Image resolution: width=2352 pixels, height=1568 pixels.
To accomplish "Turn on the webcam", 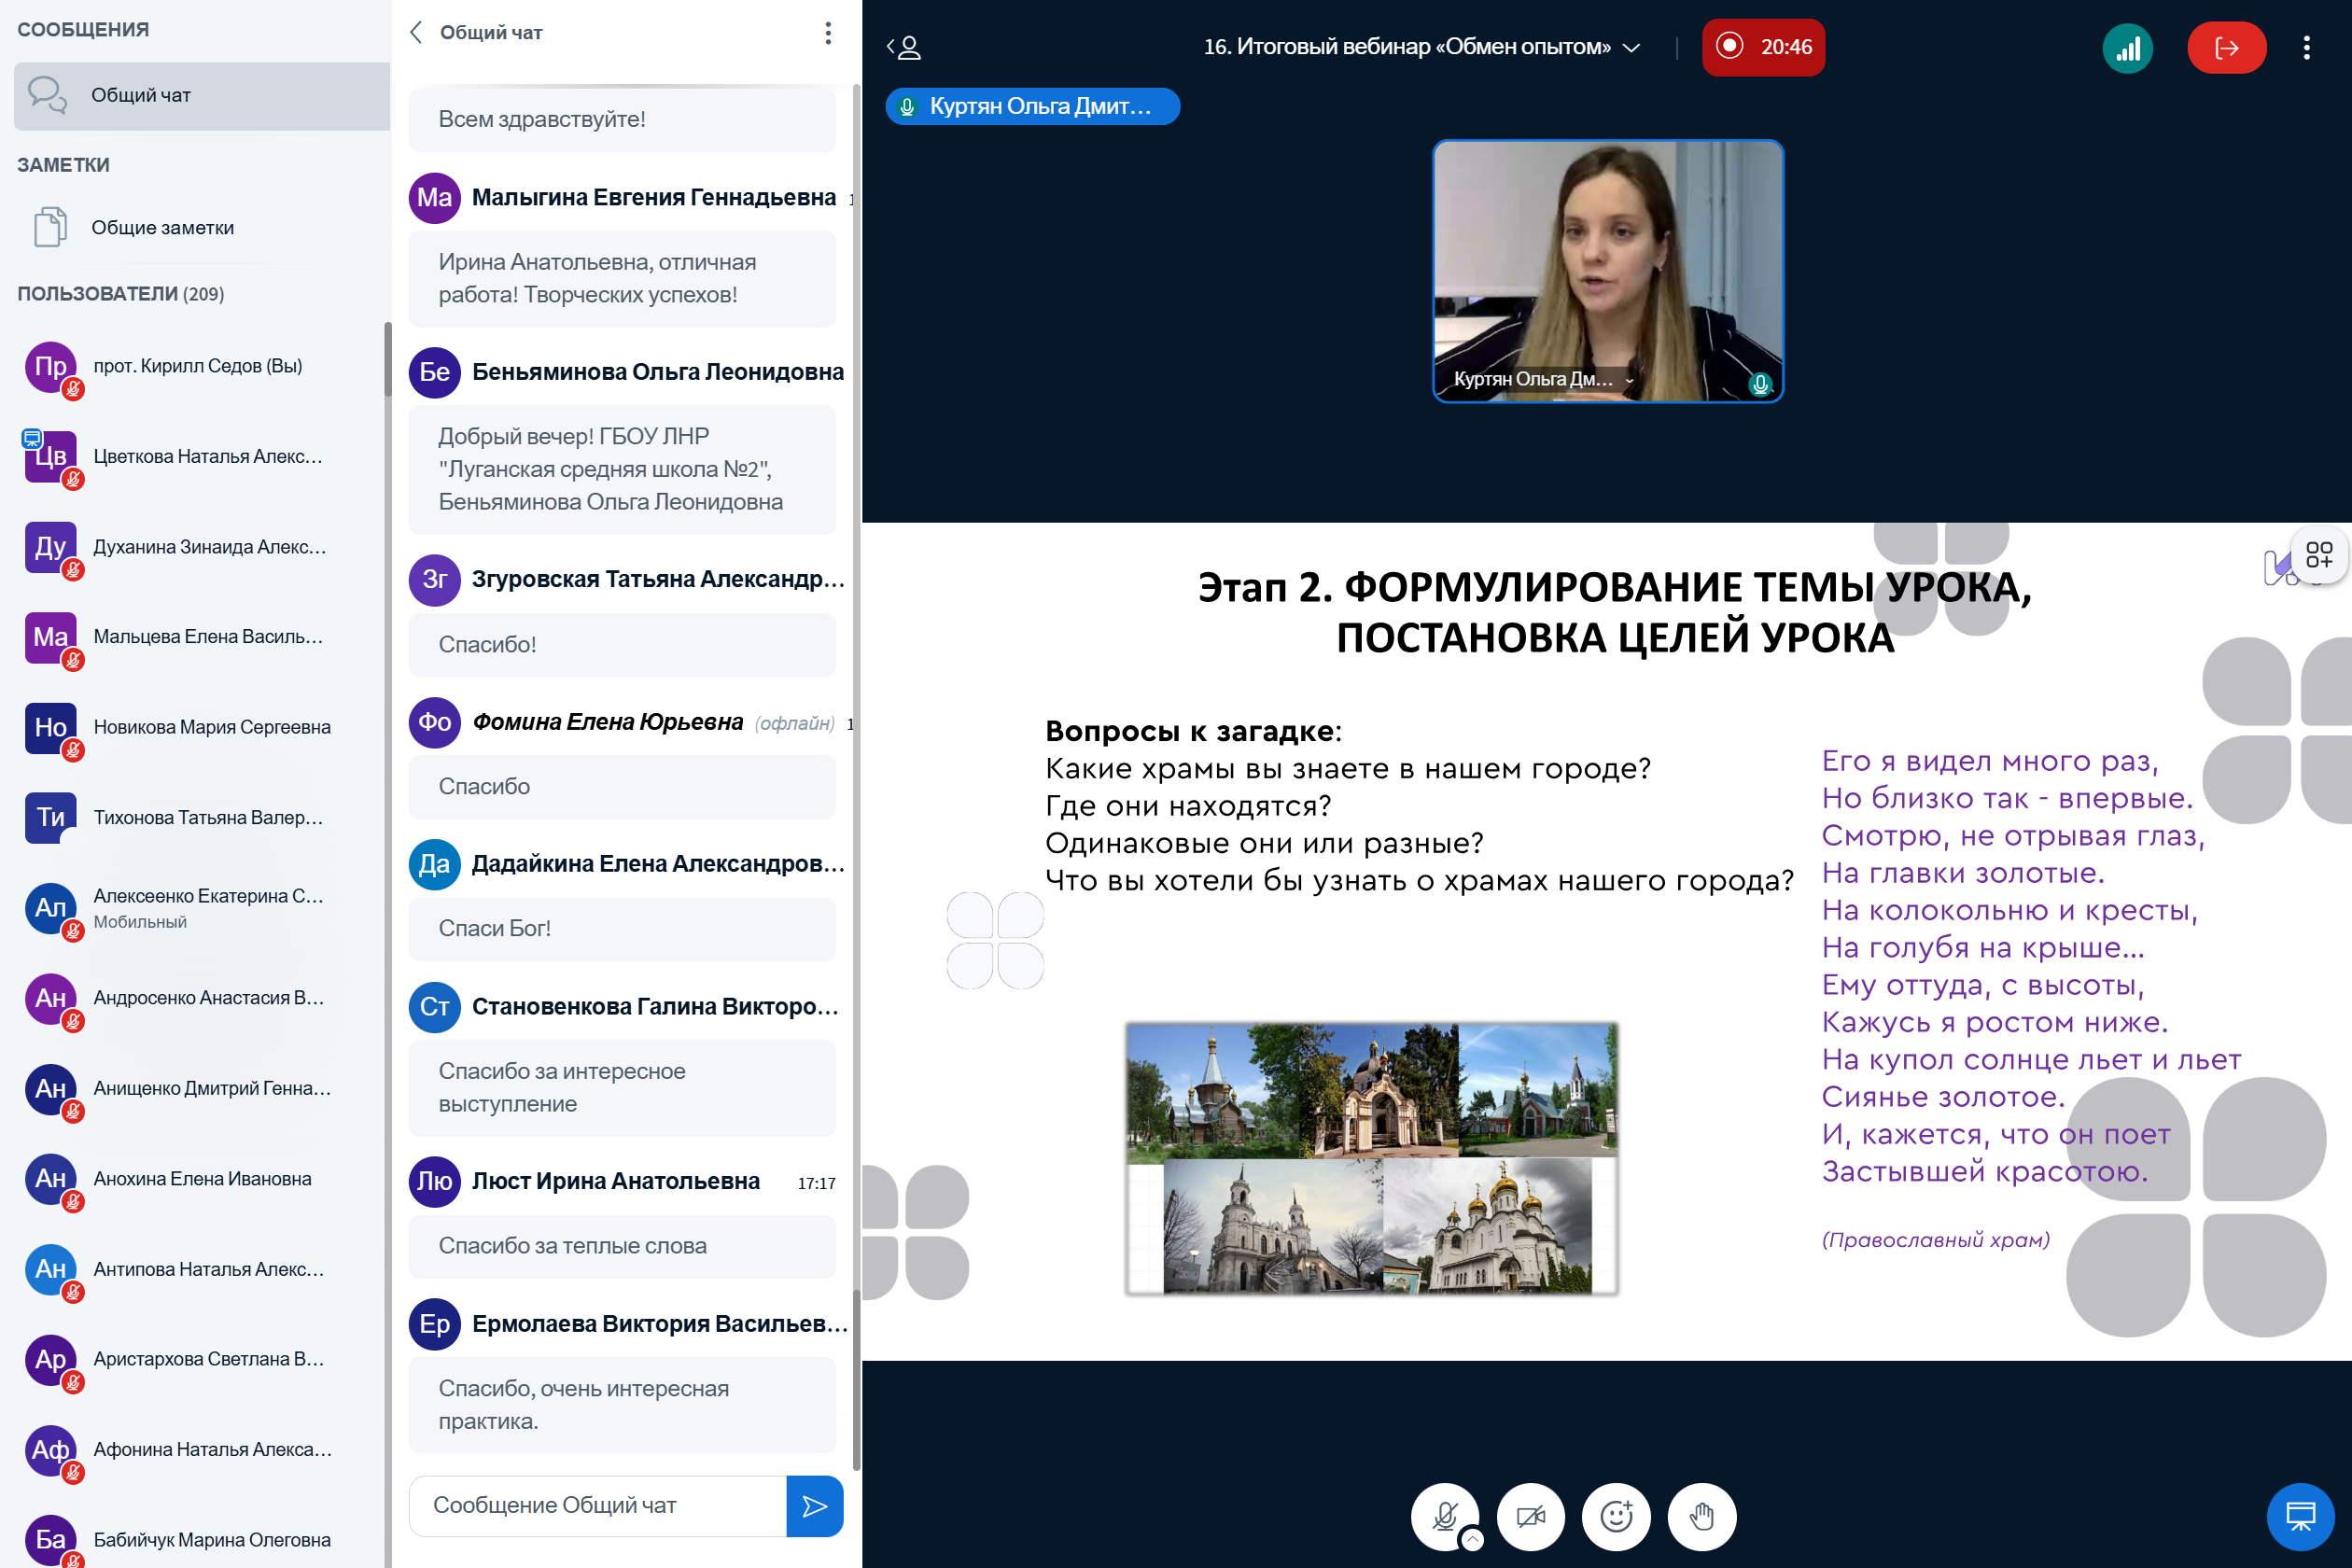I will click(1530, 1516).
